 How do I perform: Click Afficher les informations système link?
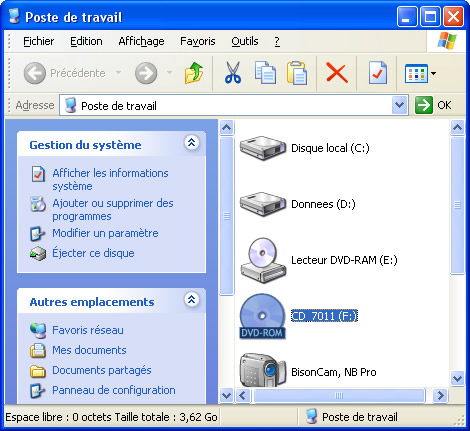[x=110, y=180]
